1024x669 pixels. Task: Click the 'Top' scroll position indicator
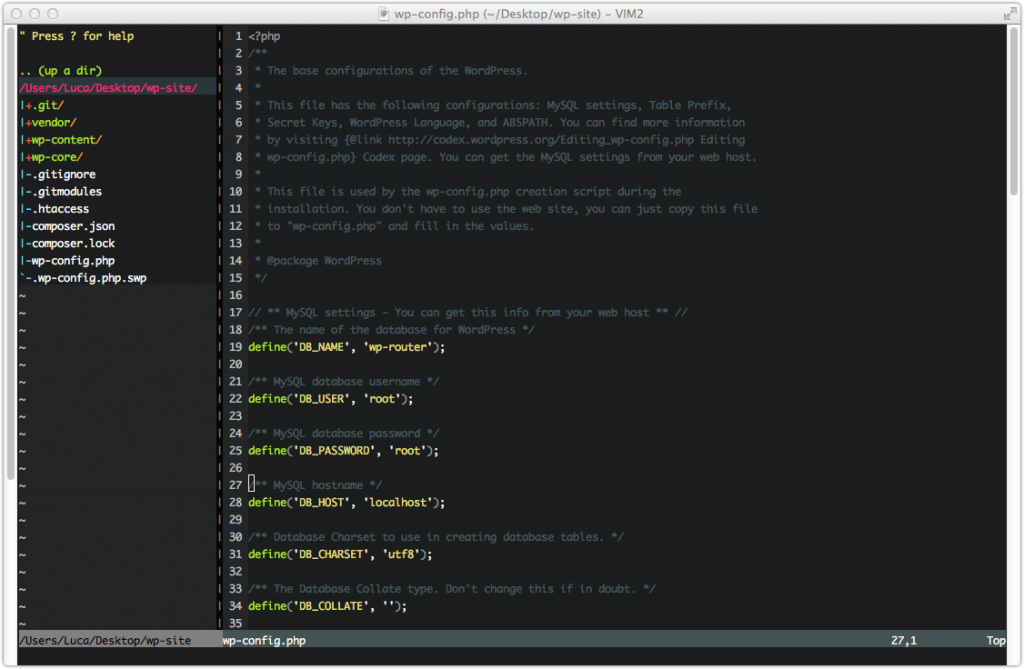point(996,640)
